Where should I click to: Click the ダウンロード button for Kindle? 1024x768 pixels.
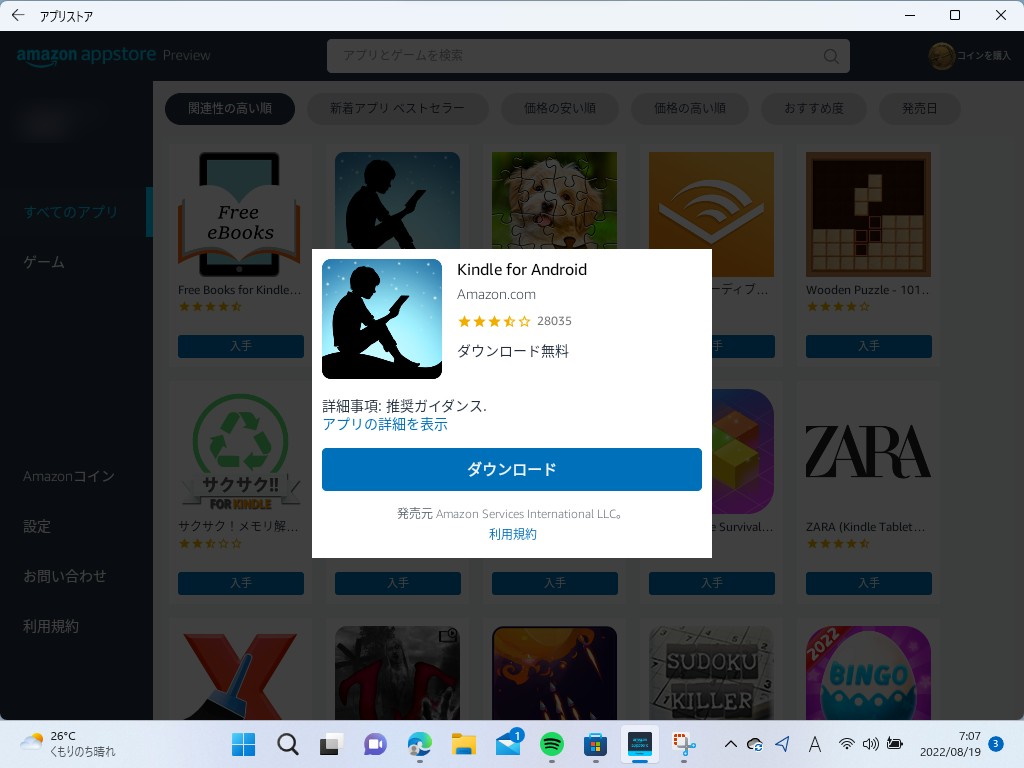click(x=511, y=469)
